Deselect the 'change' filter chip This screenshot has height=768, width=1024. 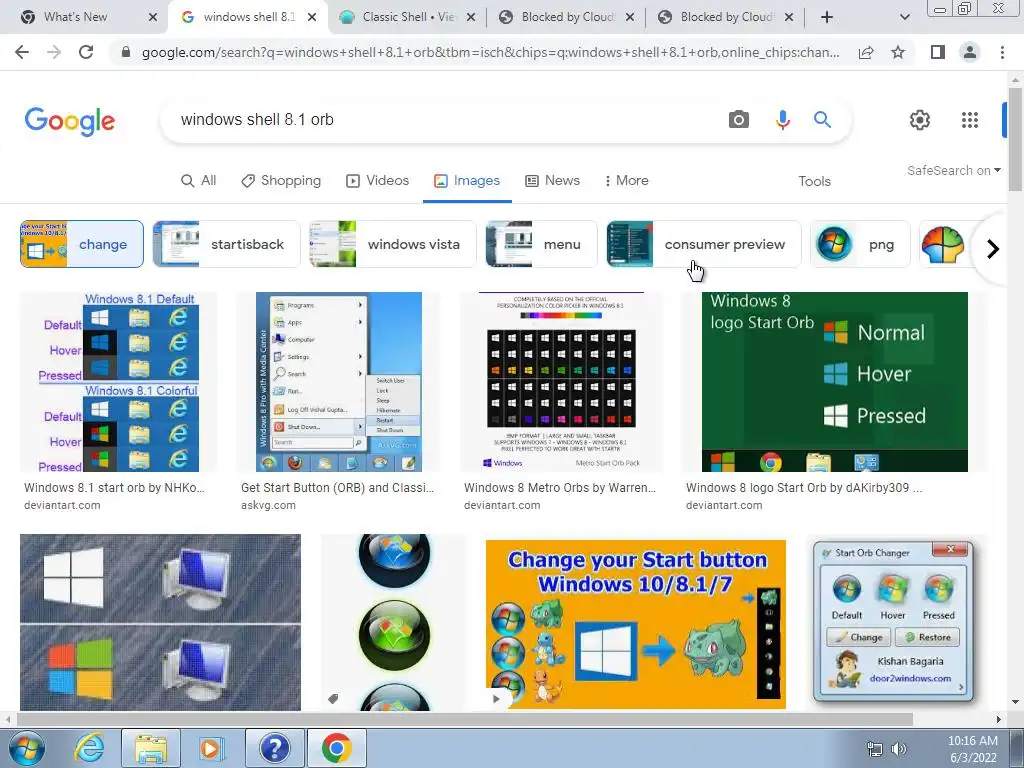82,244
